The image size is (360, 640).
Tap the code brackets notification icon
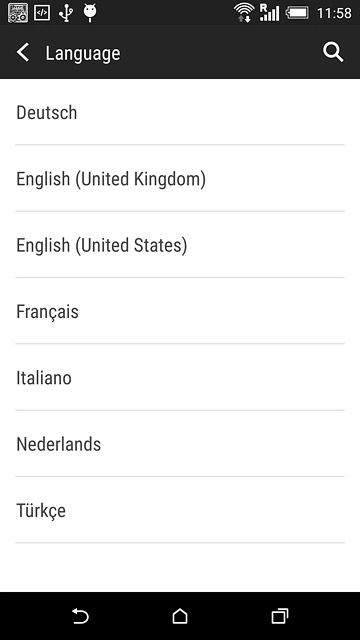[42, 13]
